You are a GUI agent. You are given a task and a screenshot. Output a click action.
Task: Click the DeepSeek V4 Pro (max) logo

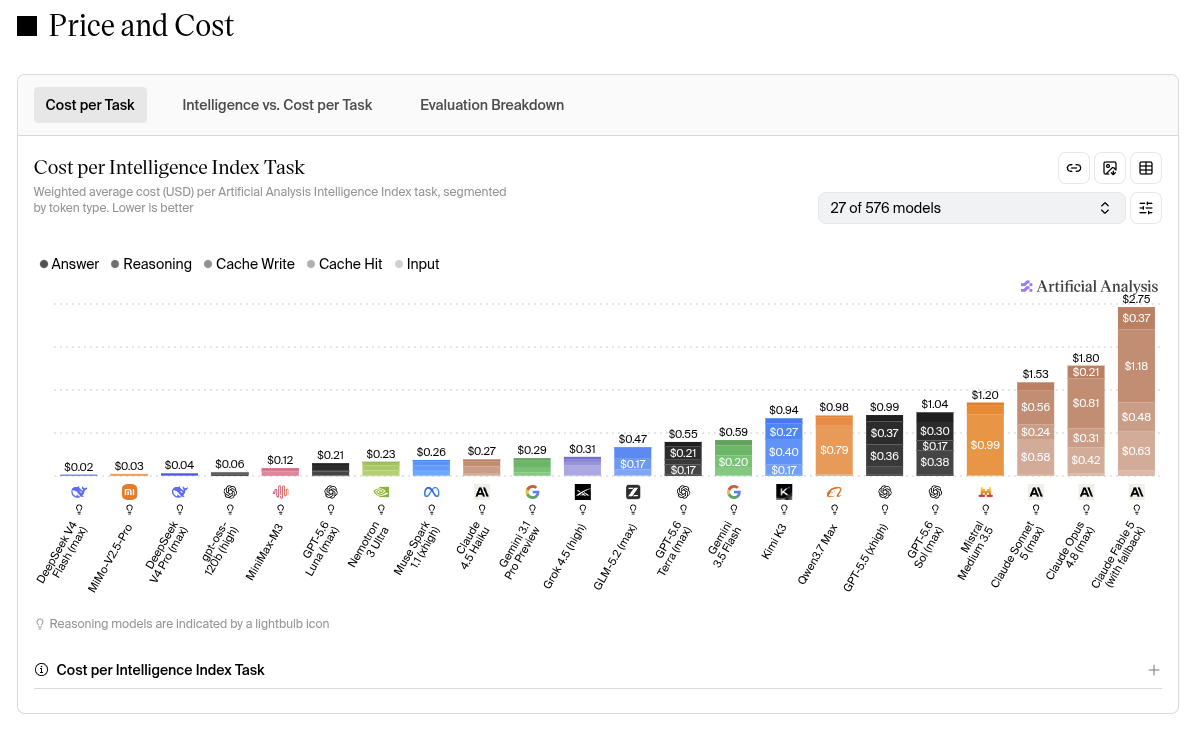tap(180, 492)
